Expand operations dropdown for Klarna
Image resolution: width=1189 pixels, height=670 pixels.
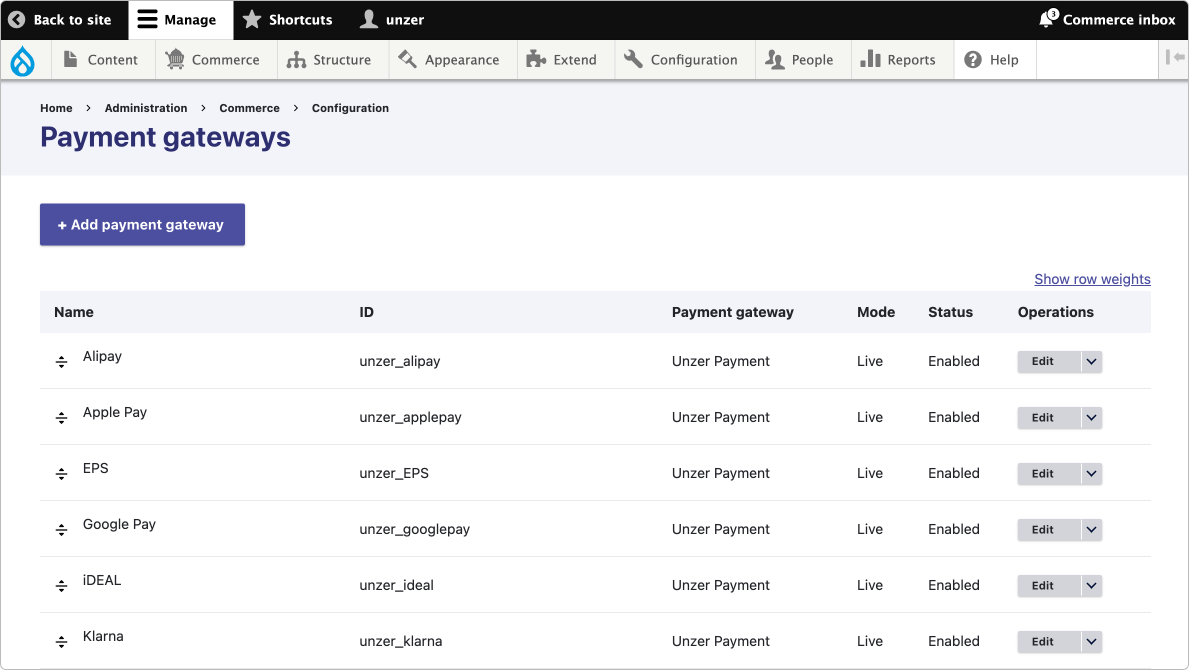1091,642
